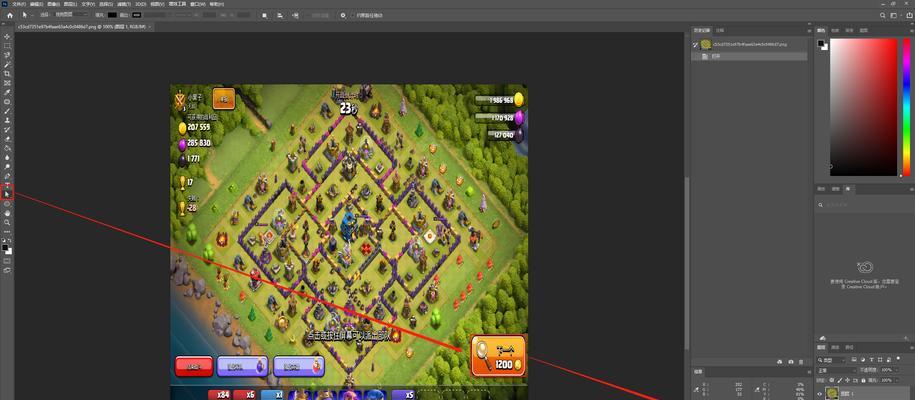Select the Eraser tool
This screenshot has width=915, height=400.
8,139
